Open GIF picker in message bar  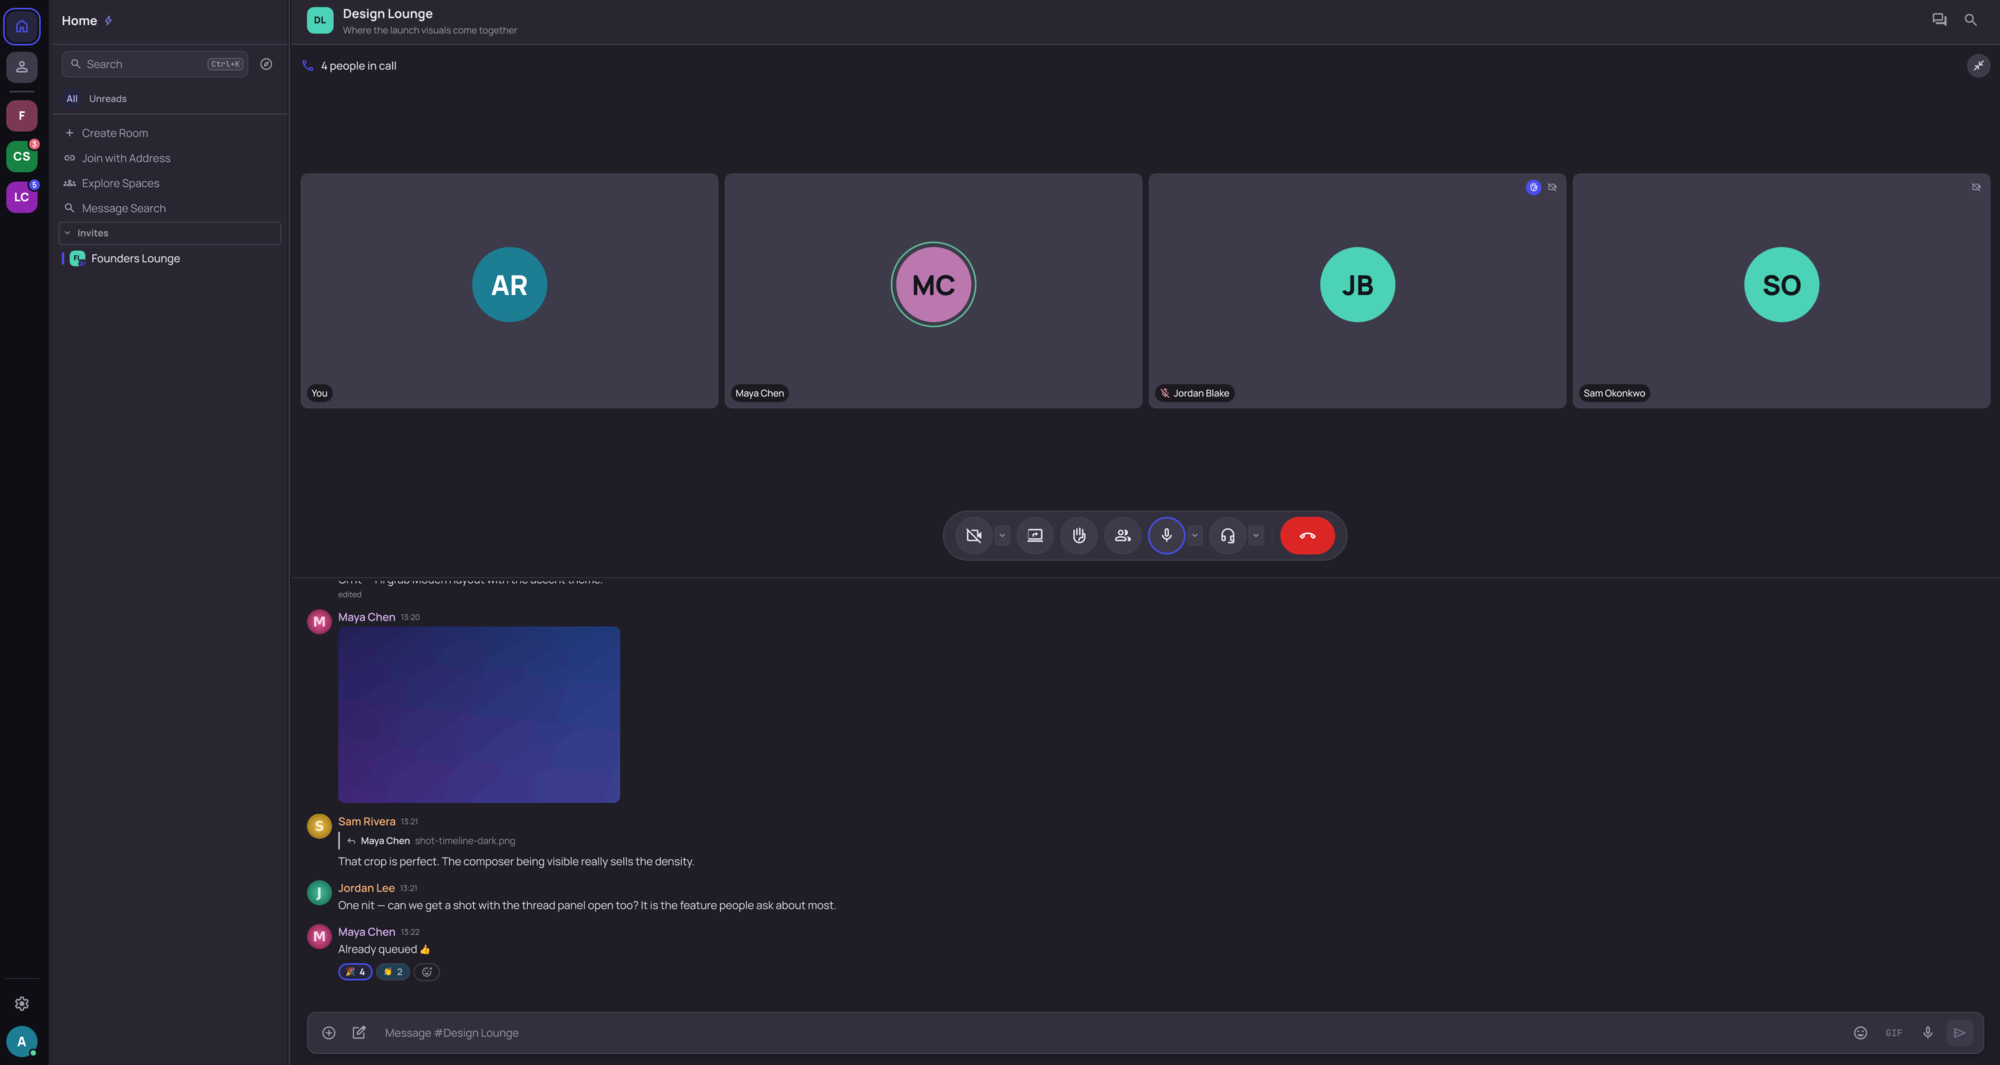click(1894, 1033)
